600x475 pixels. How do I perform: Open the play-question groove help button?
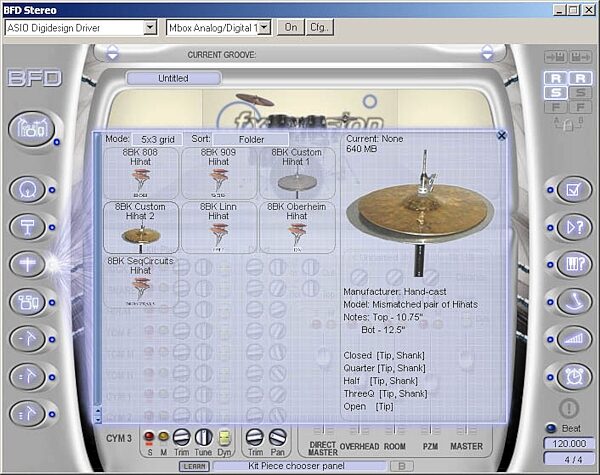click(x=574, y=227)
